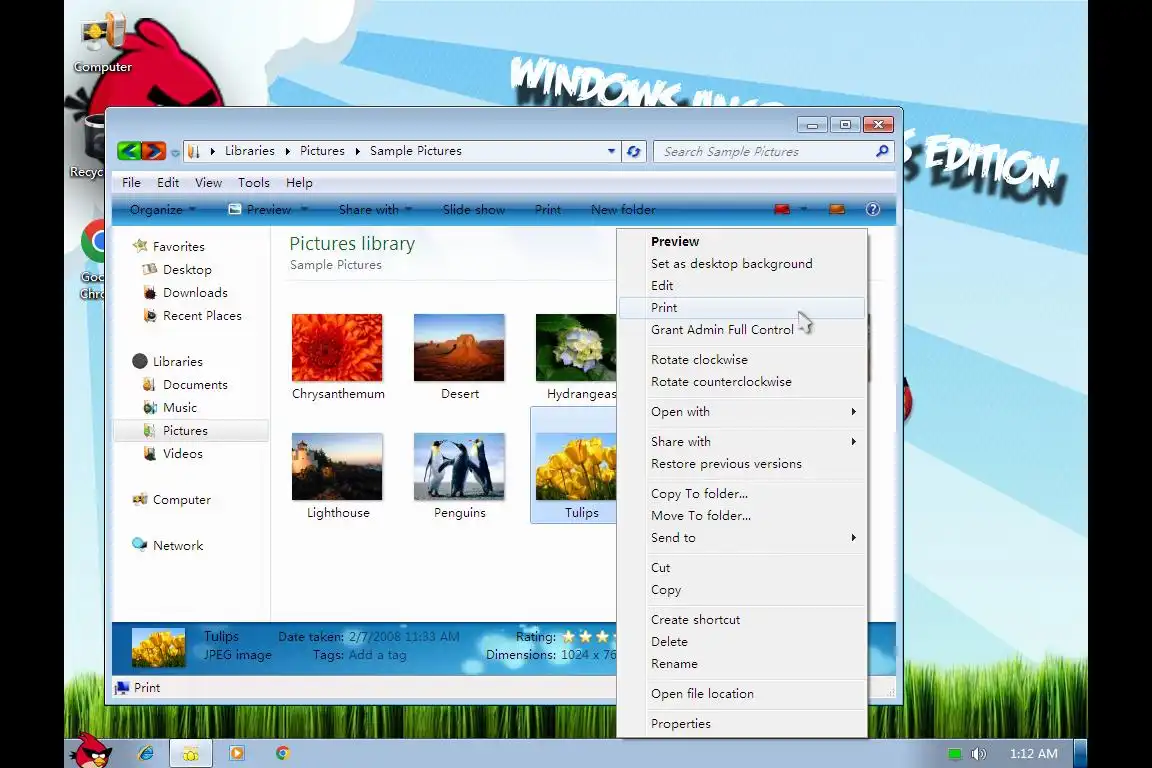Image resolution: width=1152 pixels, height=768 pixels.
Task: Click the search magnifier icon
Action: tap(882, 151)
